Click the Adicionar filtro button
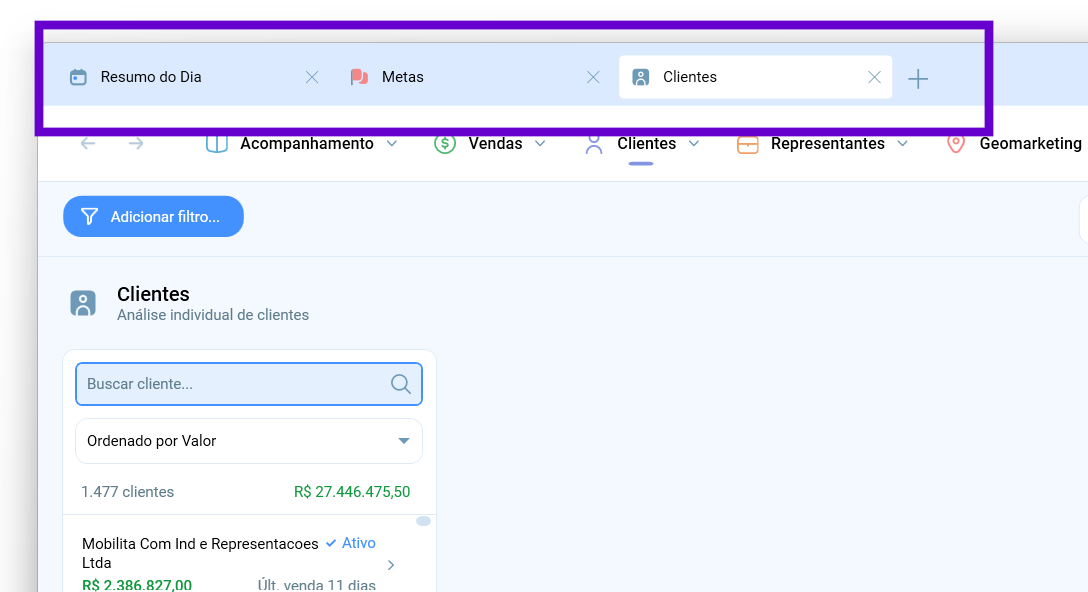The height and width of the screenshot is (592, 1088). (x=153, y=217)
